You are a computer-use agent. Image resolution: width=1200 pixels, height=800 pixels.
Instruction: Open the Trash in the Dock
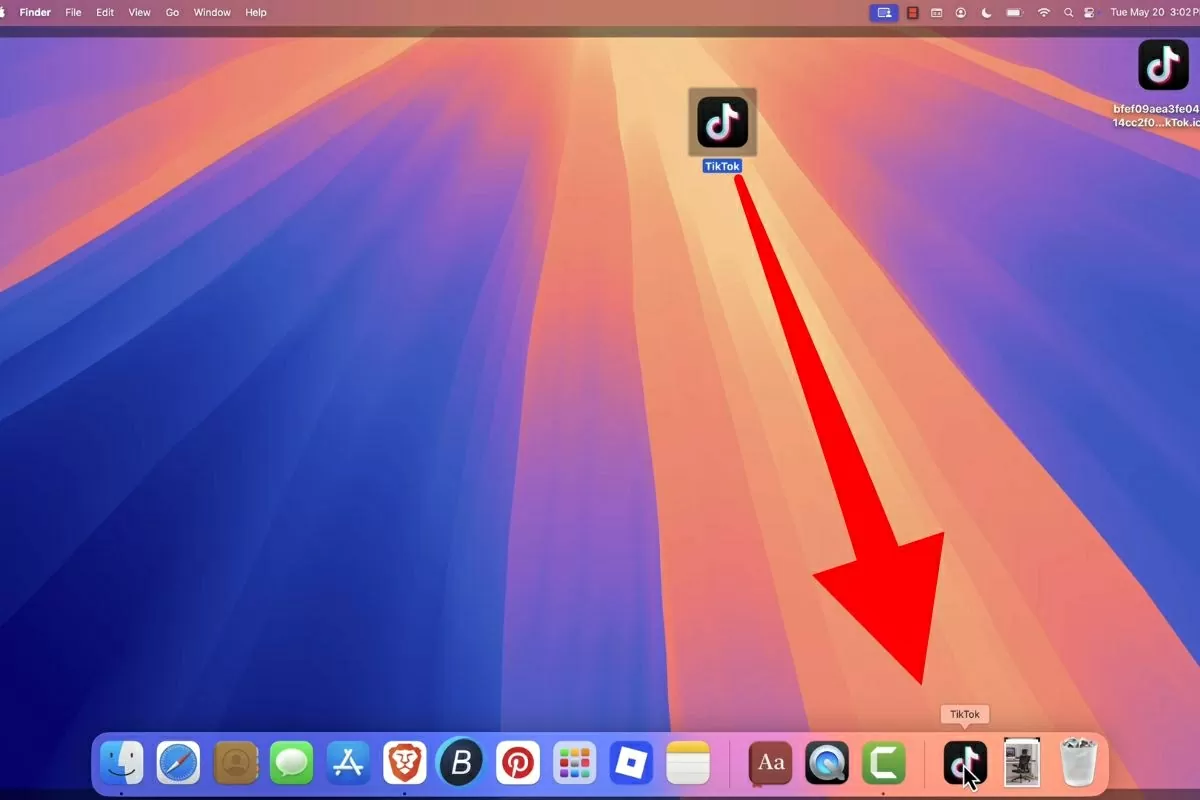click(x=1079, y=763)
